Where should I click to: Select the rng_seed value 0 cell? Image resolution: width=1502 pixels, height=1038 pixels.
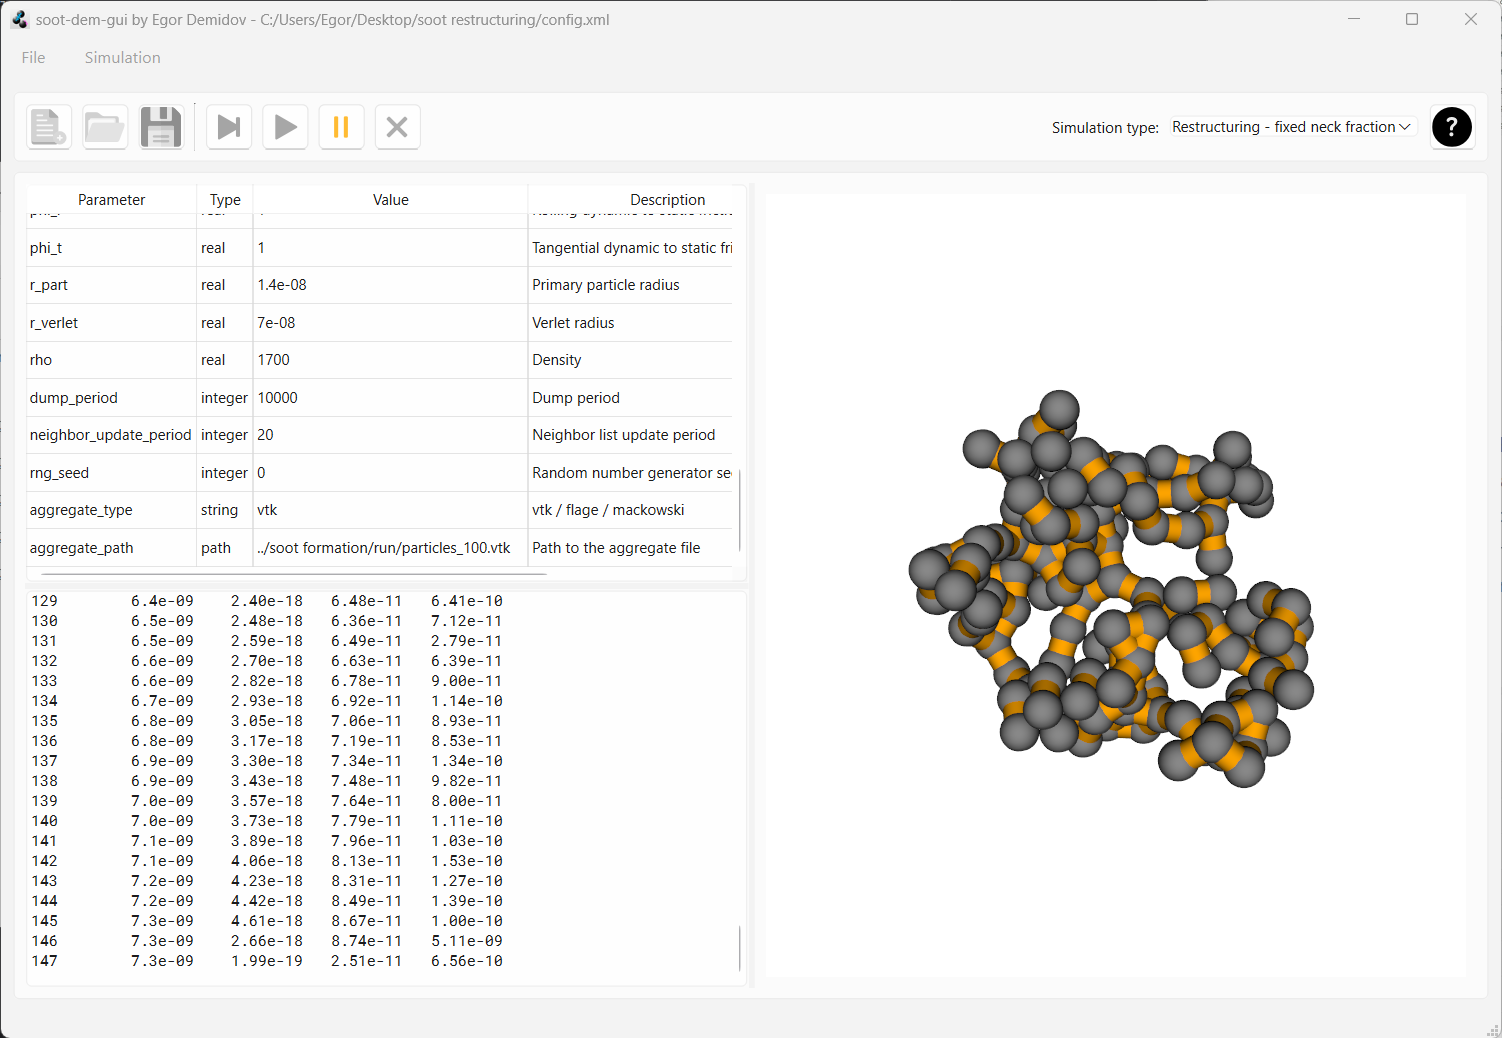[391, 473]
